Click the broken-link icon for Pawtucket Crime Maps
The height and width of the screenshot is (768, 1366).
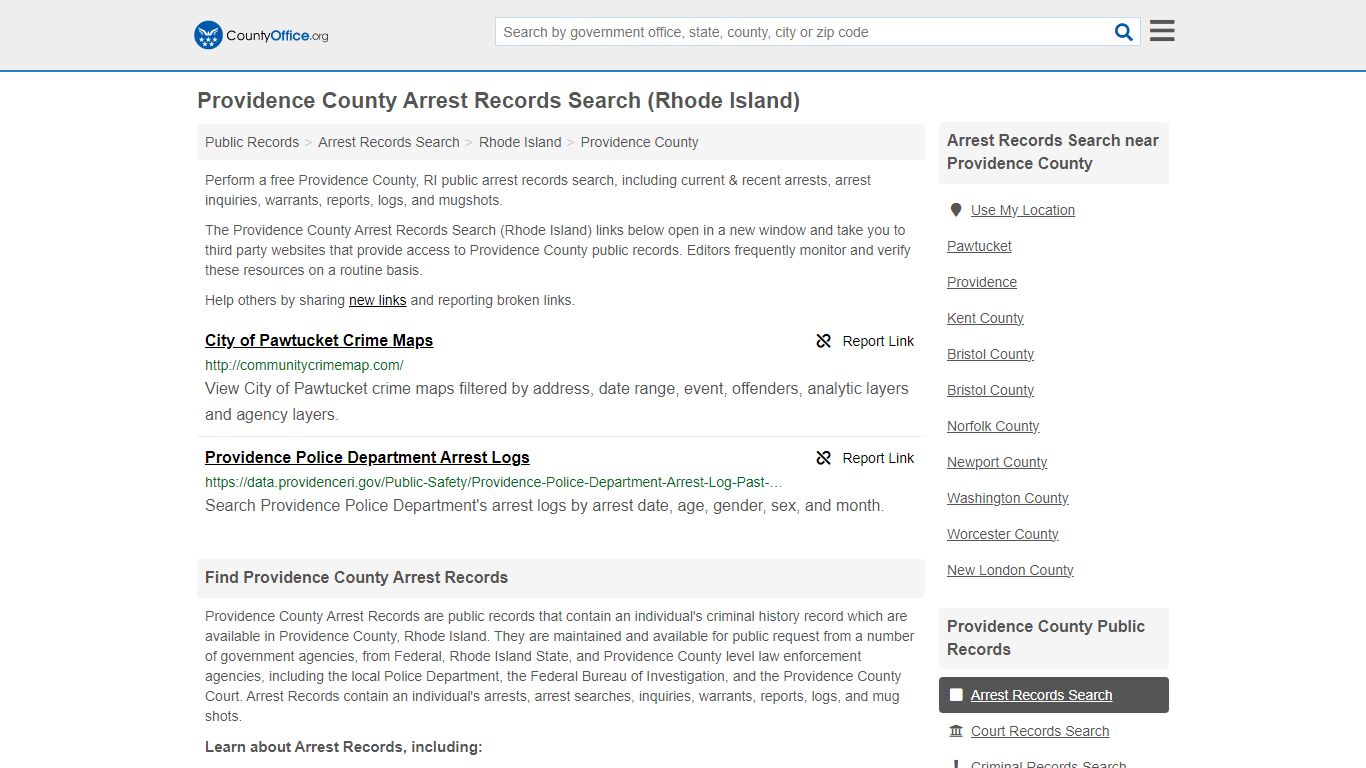(824, 341)
